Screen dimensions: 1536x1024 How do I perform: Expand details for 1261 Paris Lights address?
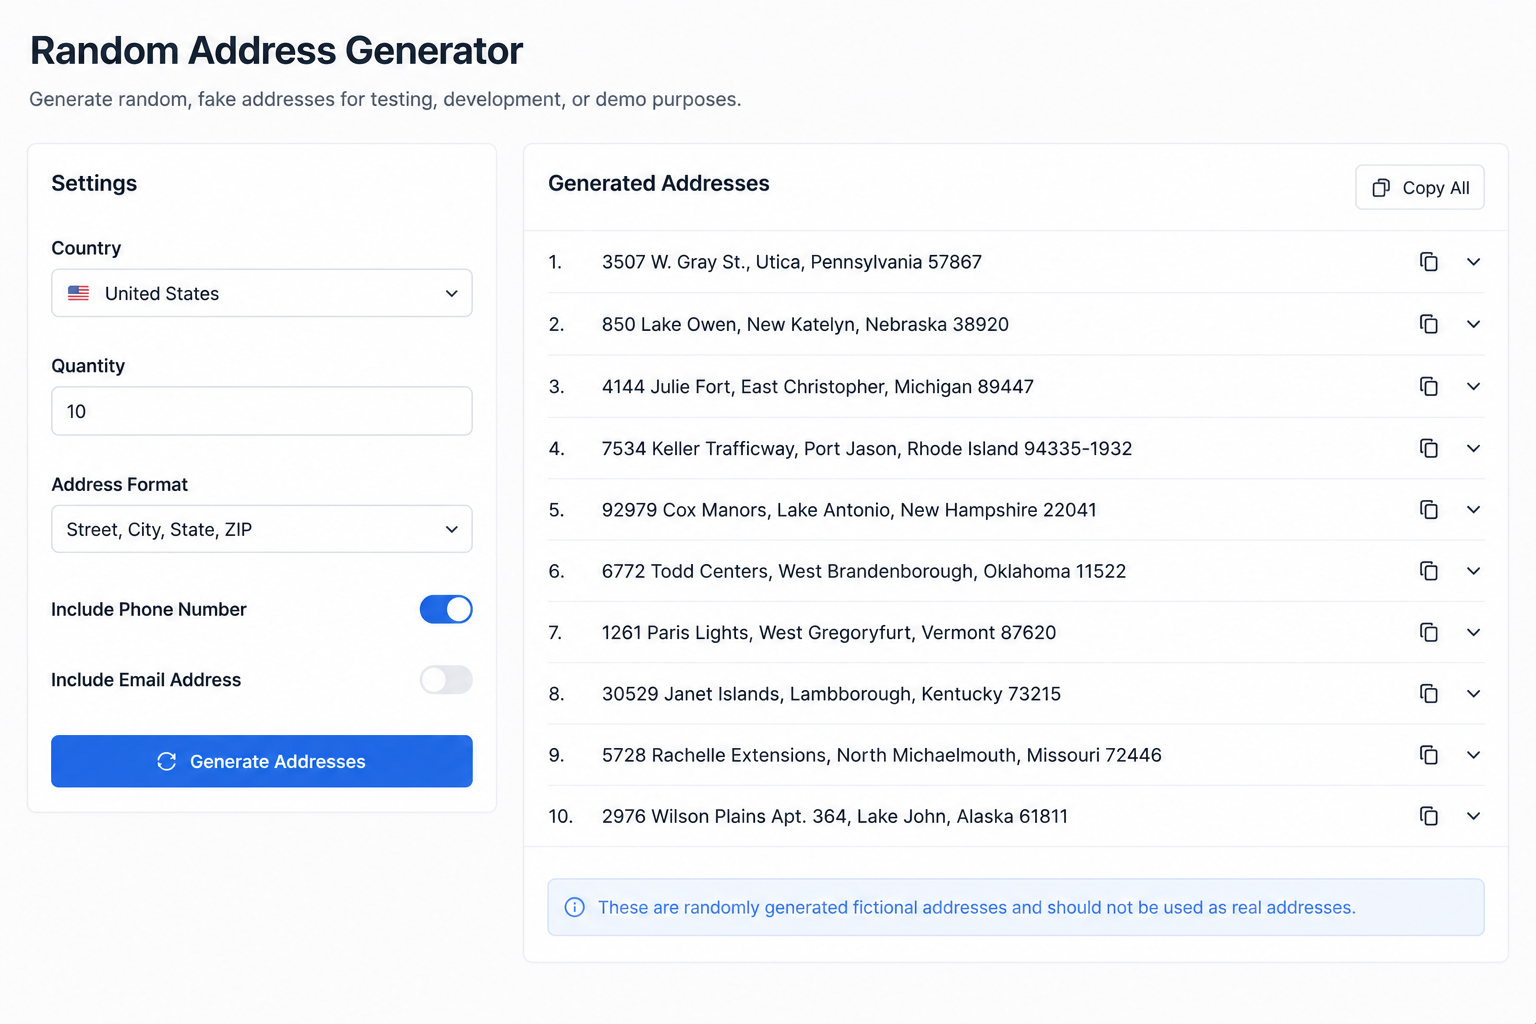[1473, 632]
